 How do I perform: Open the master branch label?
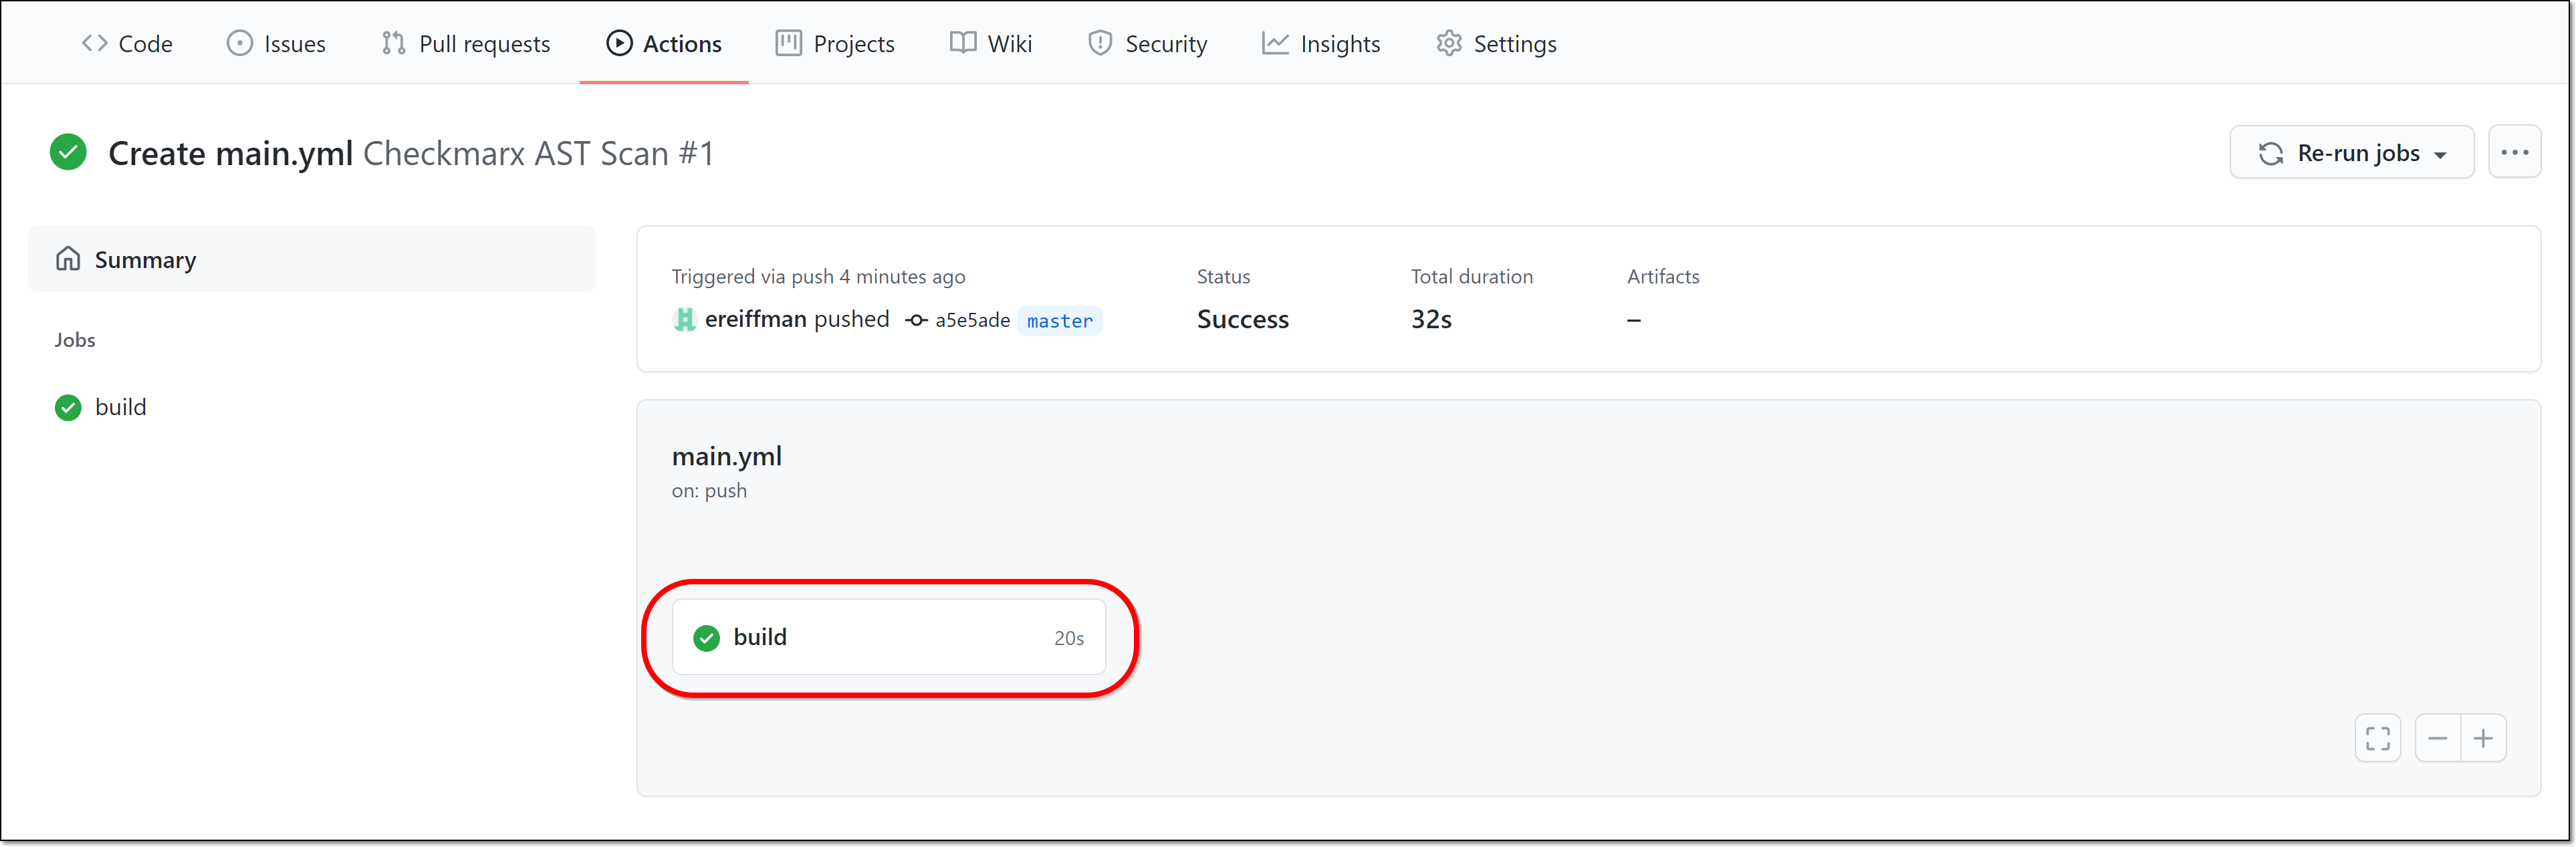pyautogui.click(x=1059, y=321)
